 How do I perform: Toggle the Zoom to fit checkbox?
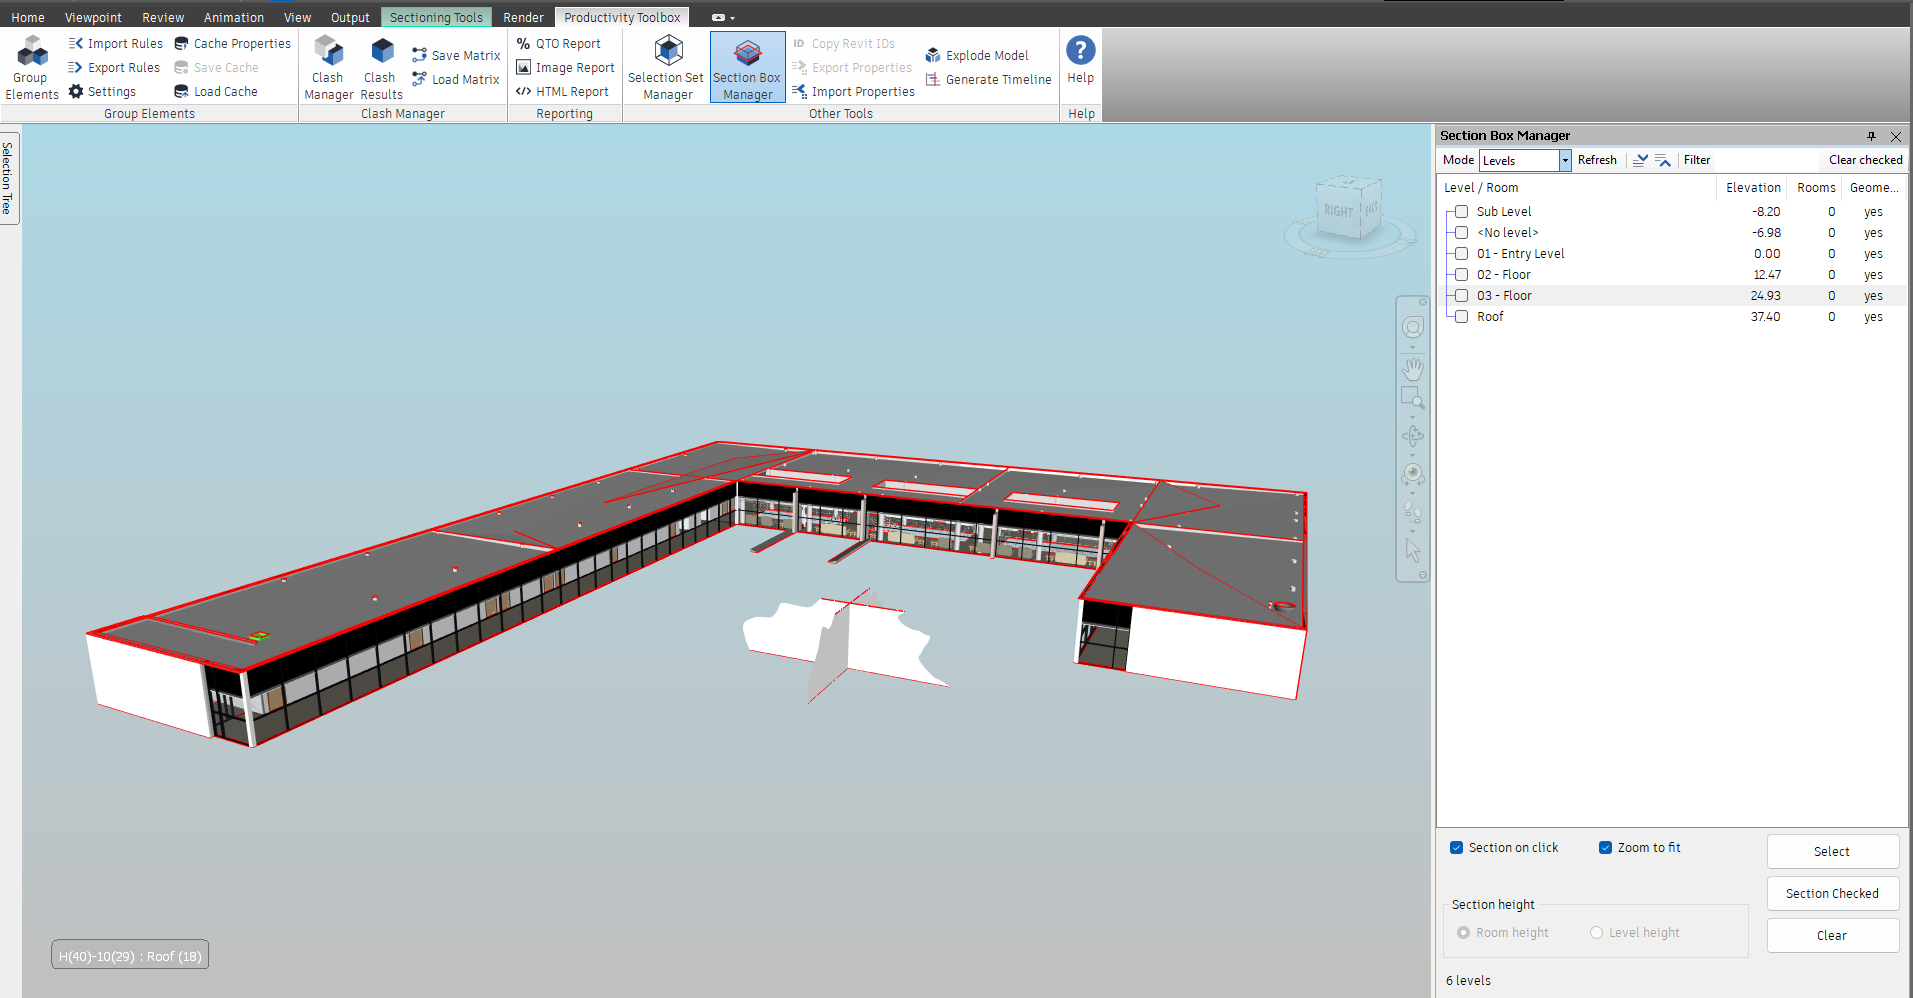(1605, 848)
